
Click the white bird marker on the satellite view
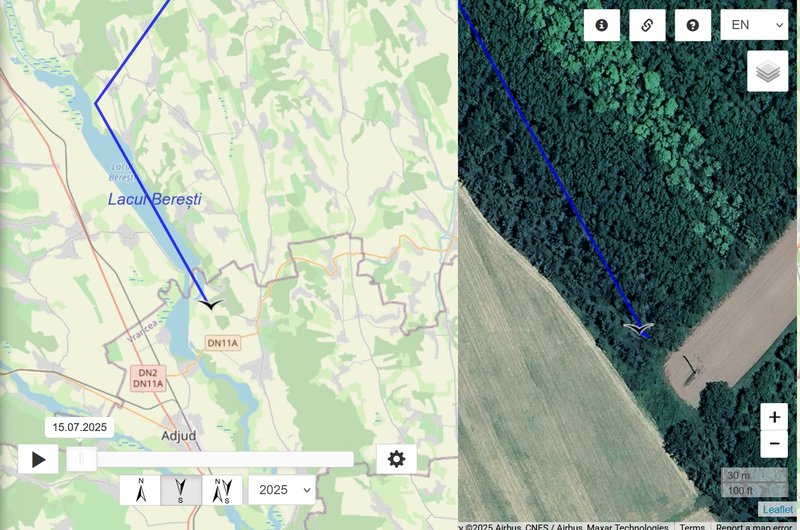tap(638, 329)
